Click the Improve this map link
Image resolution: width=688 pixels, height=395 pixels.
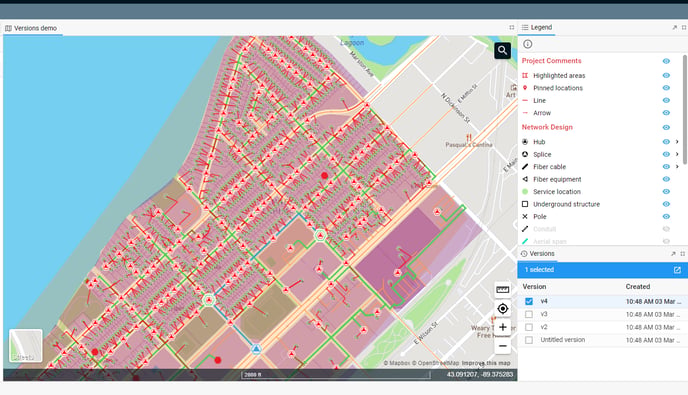coord(486,363)
